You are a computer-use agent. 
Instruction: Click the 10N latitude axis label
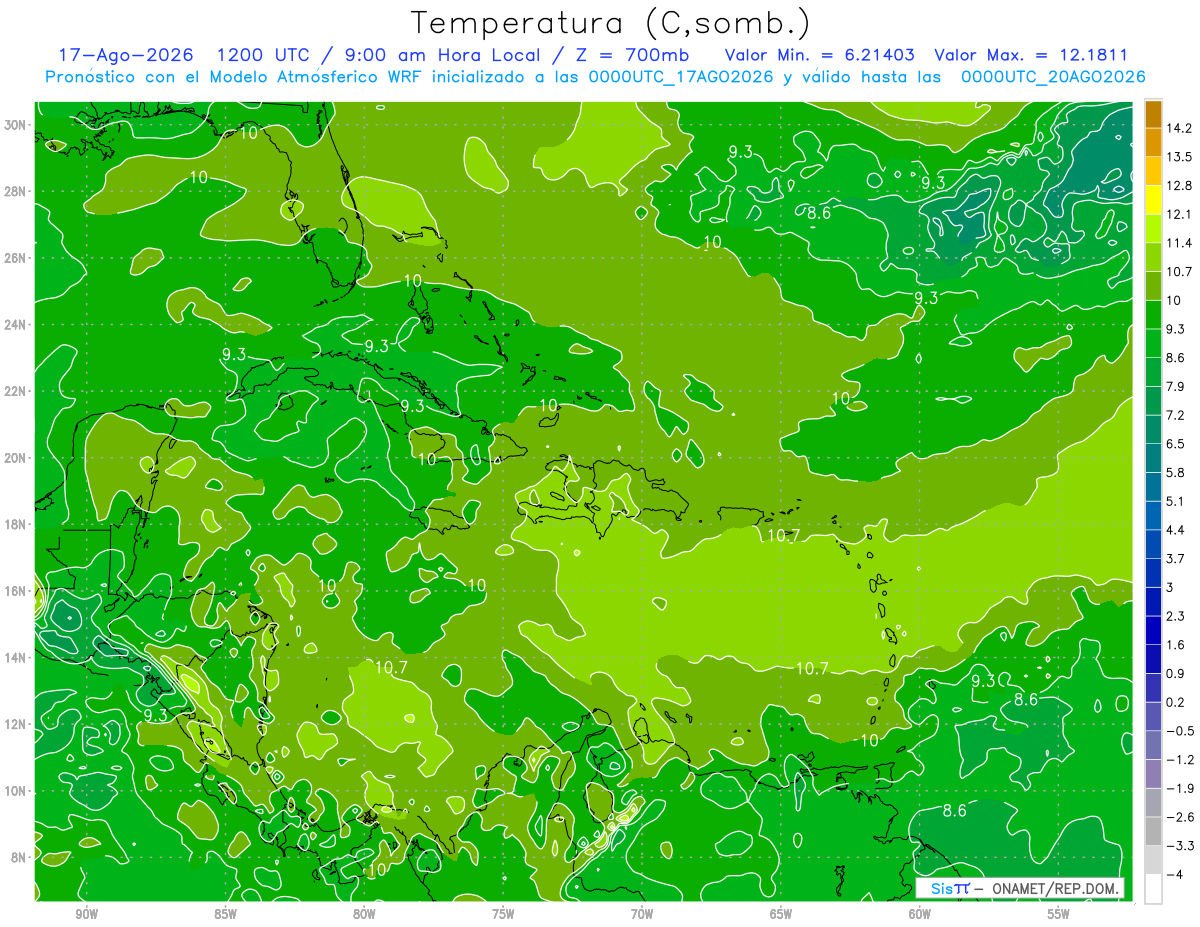pyautogui.click(x=16, y=791)
